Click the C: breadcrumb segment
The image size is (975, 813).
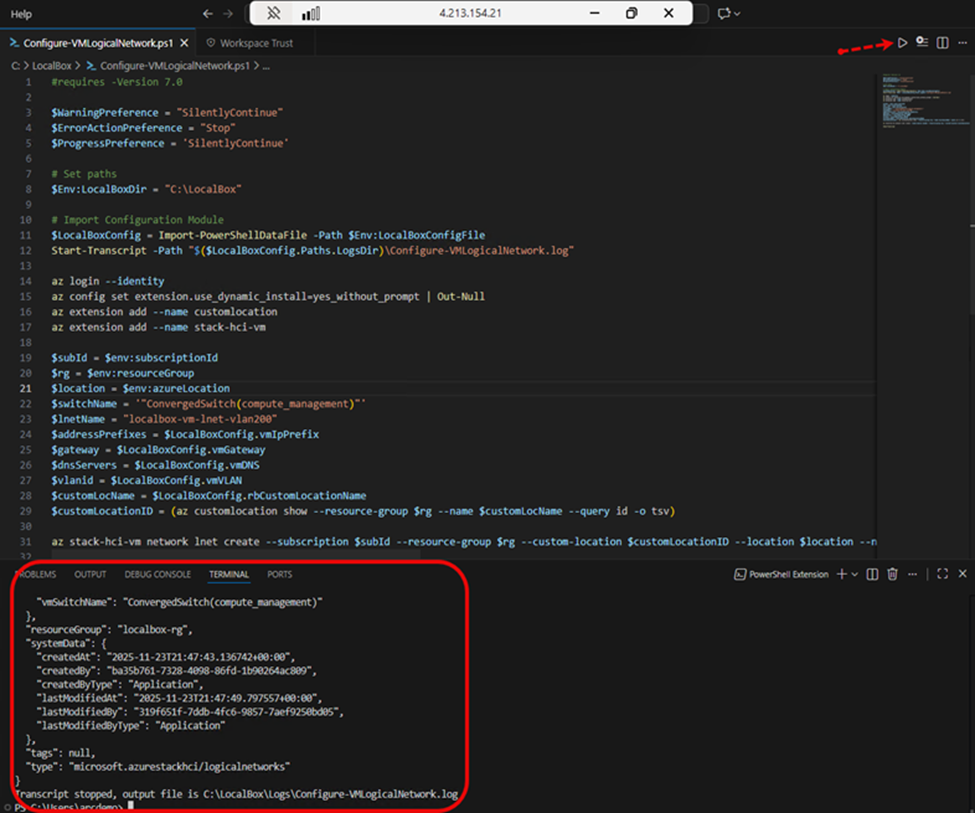[16, 65]
